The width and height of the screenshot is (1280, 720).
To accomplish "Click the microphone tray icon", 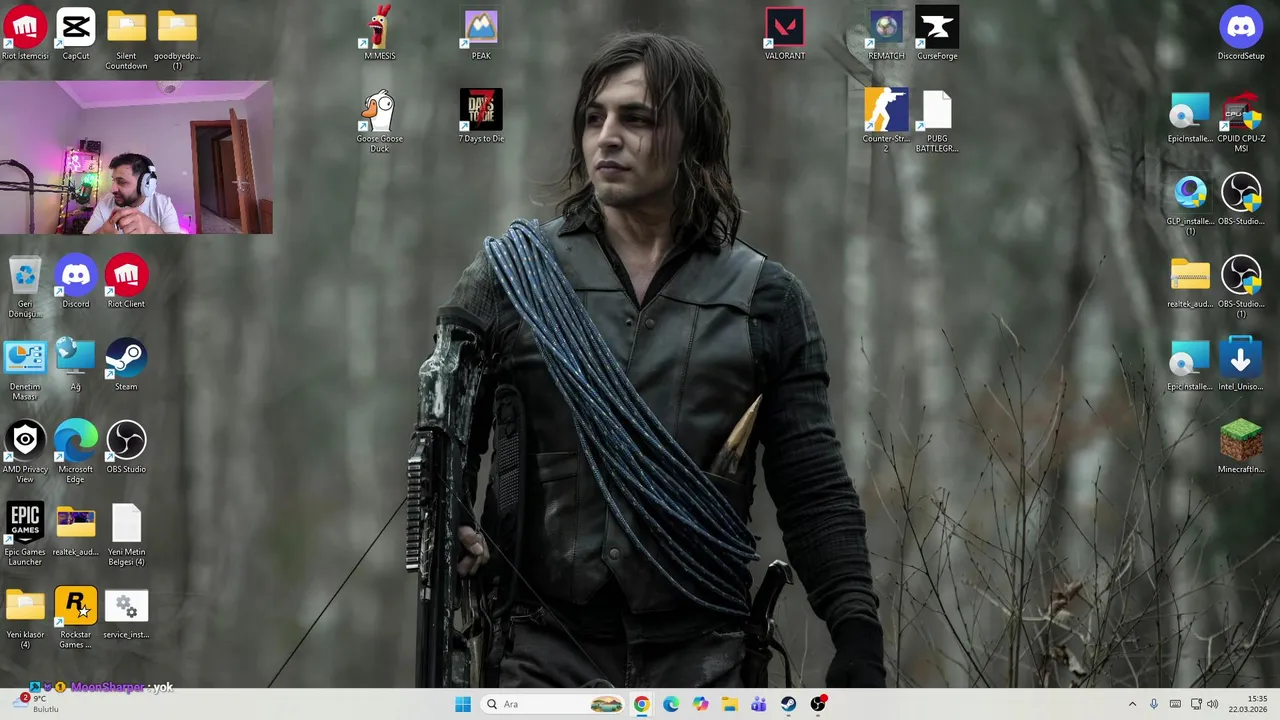I will tap(1154, 704).
